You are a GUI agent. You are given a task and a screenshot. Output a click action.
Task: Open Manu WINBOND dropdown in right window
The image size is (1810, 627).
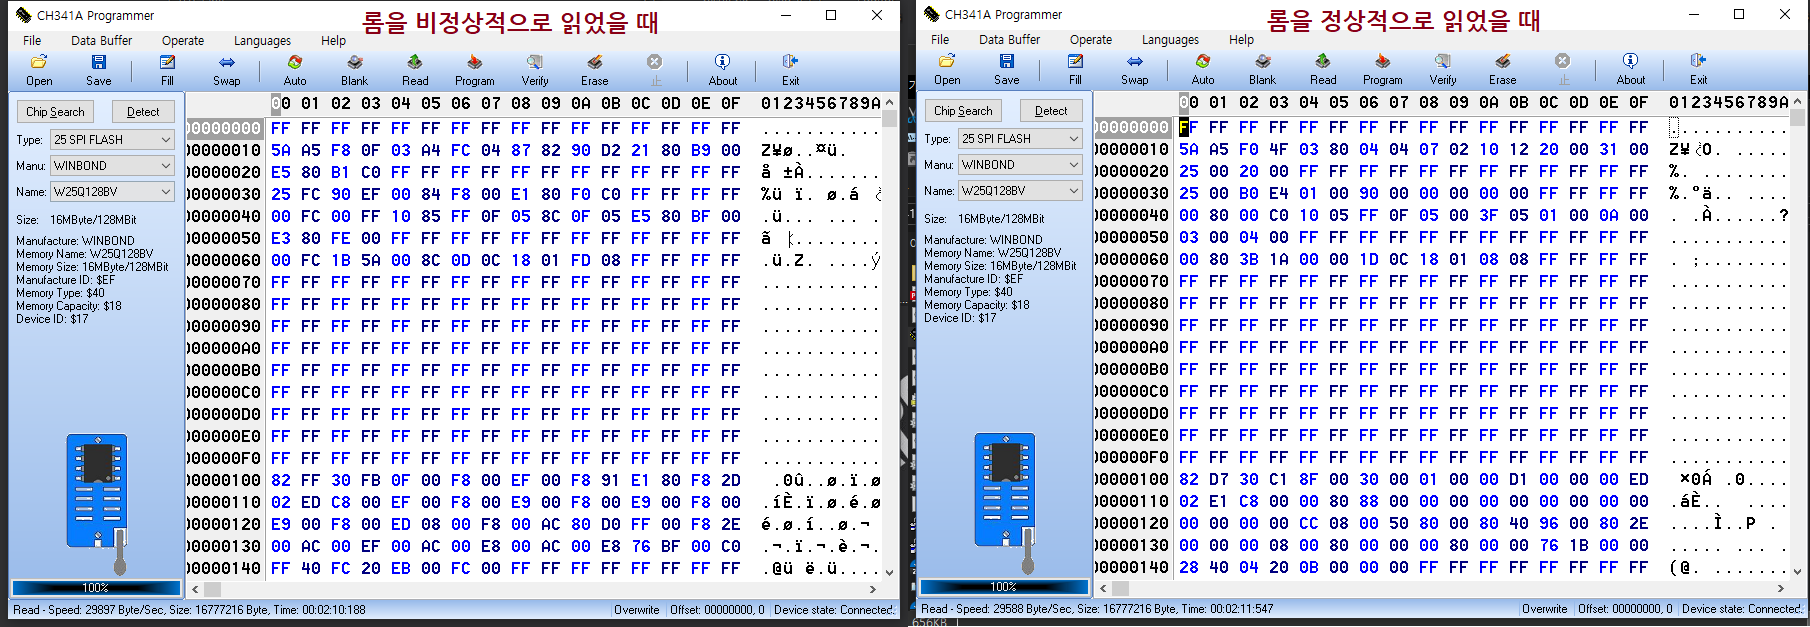(x=1021, y=165)
